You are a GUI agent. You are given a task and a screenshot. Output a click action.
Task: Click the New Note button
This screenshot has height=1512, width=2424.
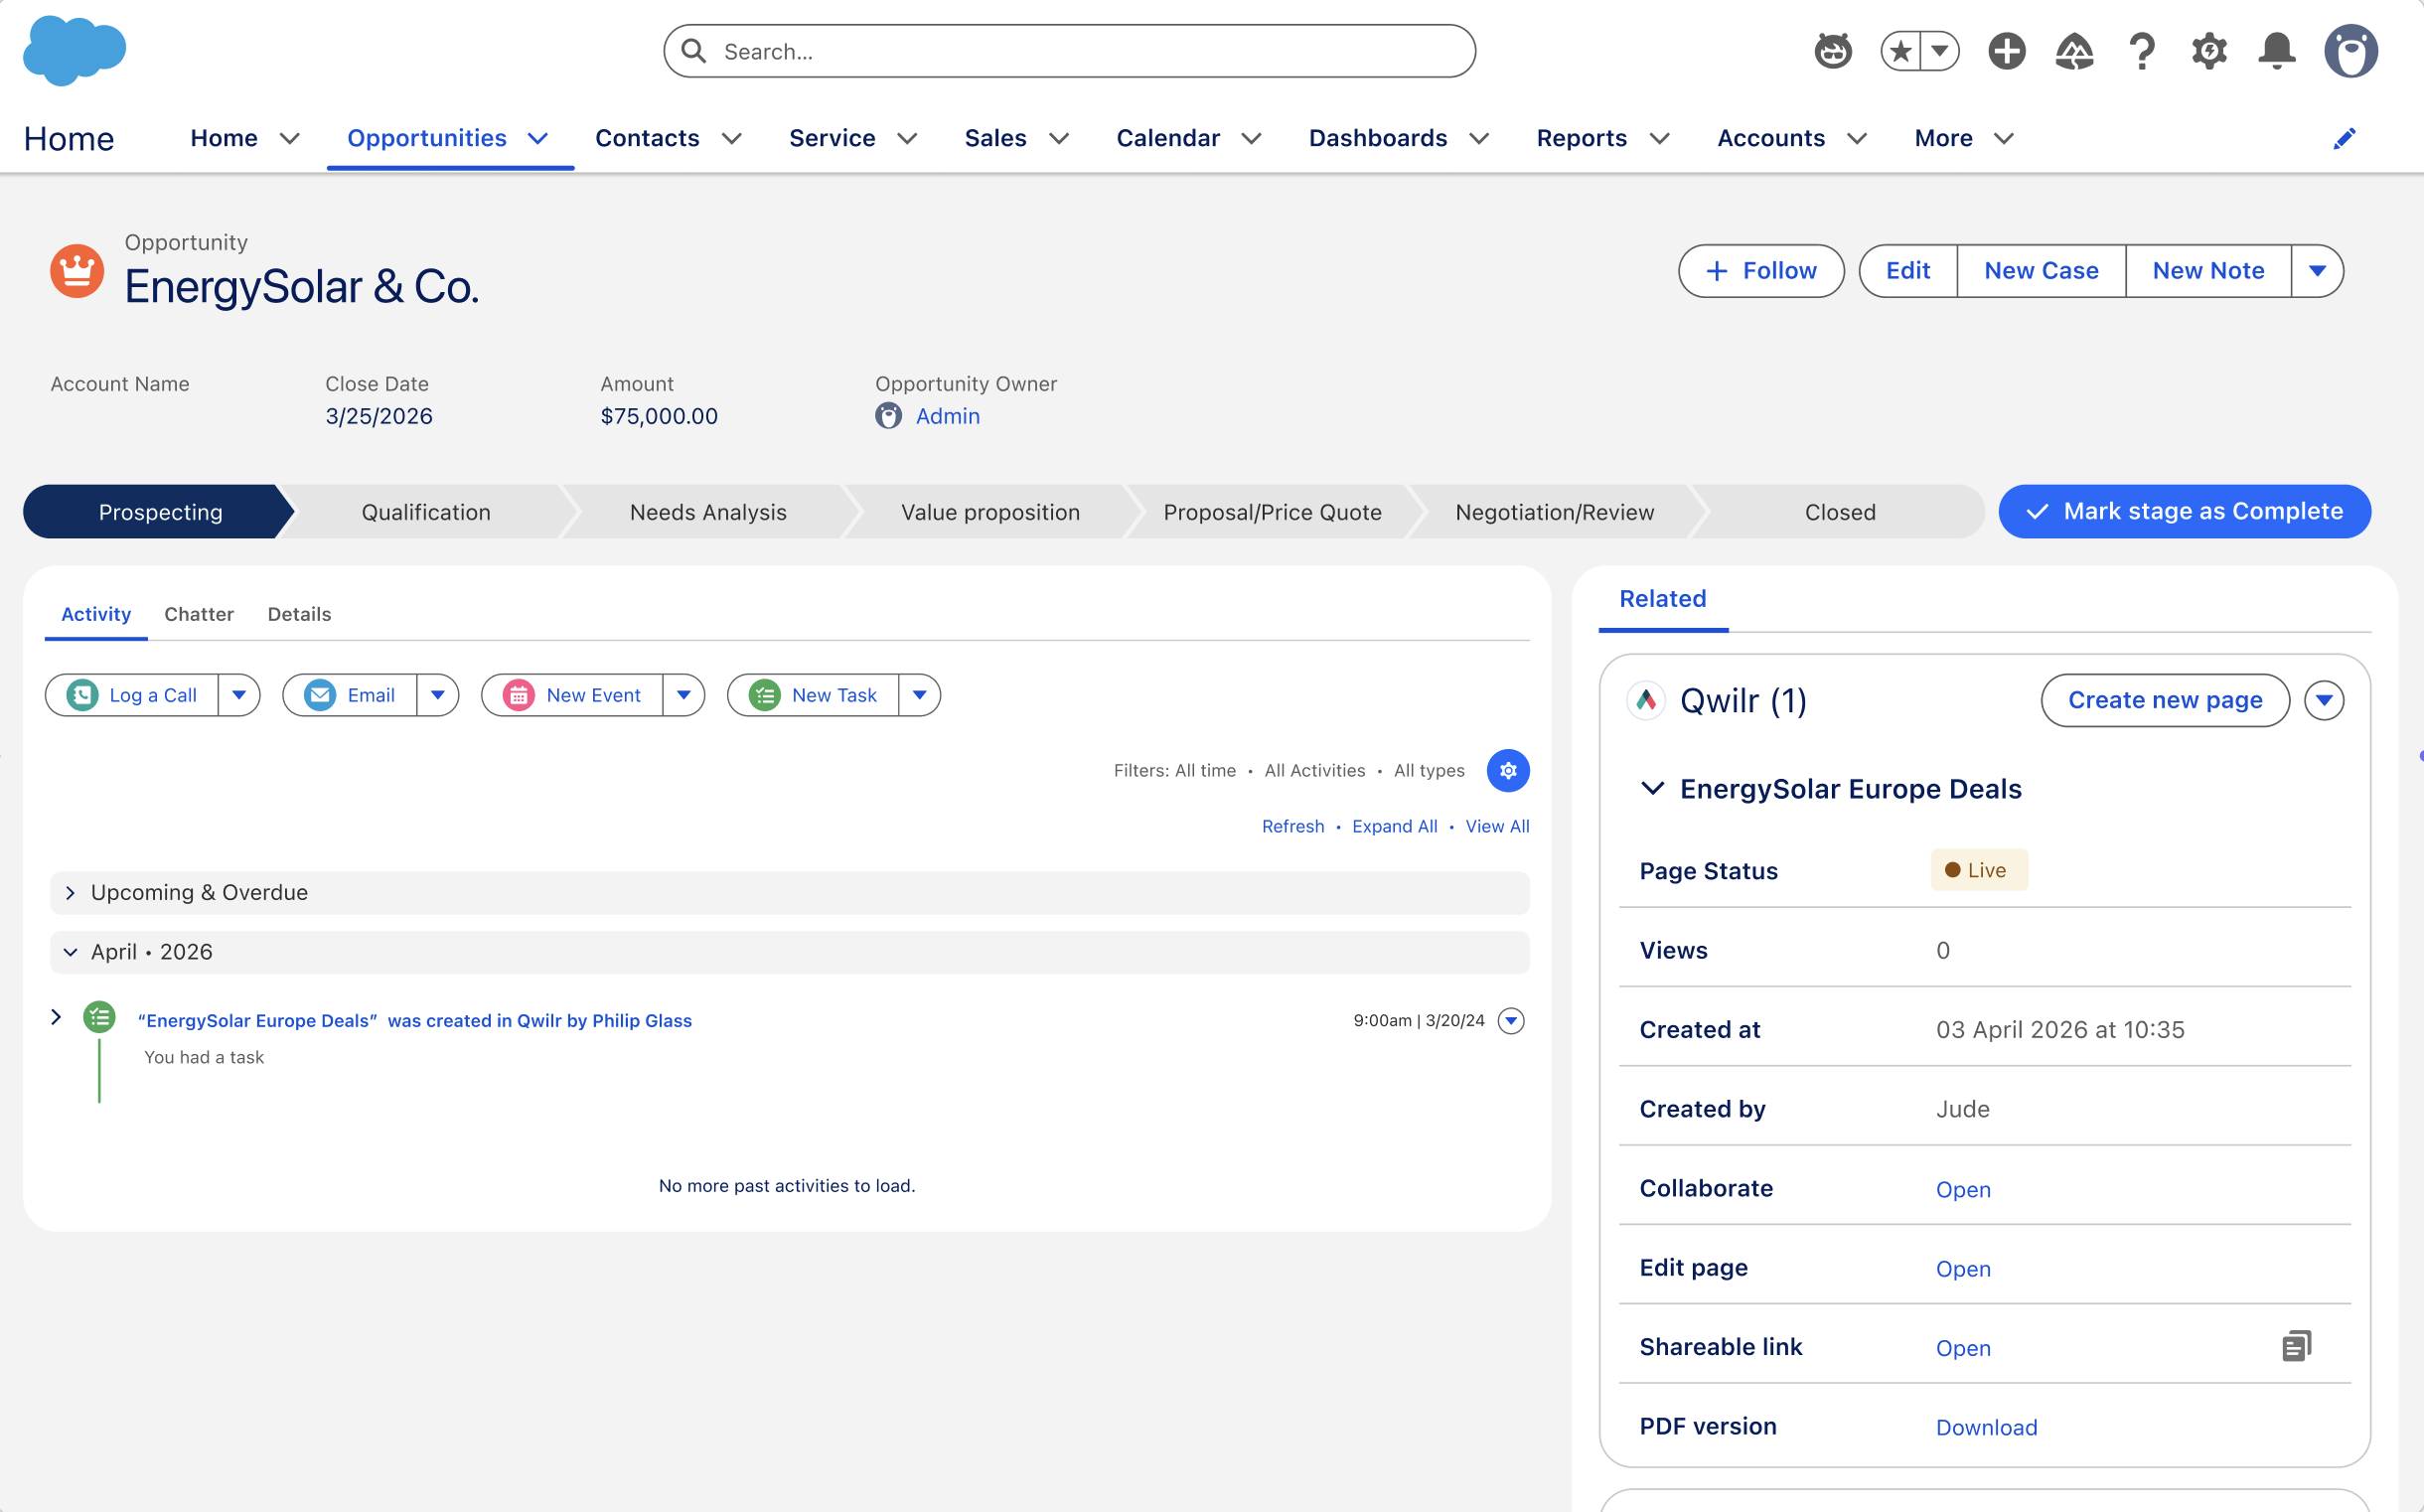[x=2208, y=271]
